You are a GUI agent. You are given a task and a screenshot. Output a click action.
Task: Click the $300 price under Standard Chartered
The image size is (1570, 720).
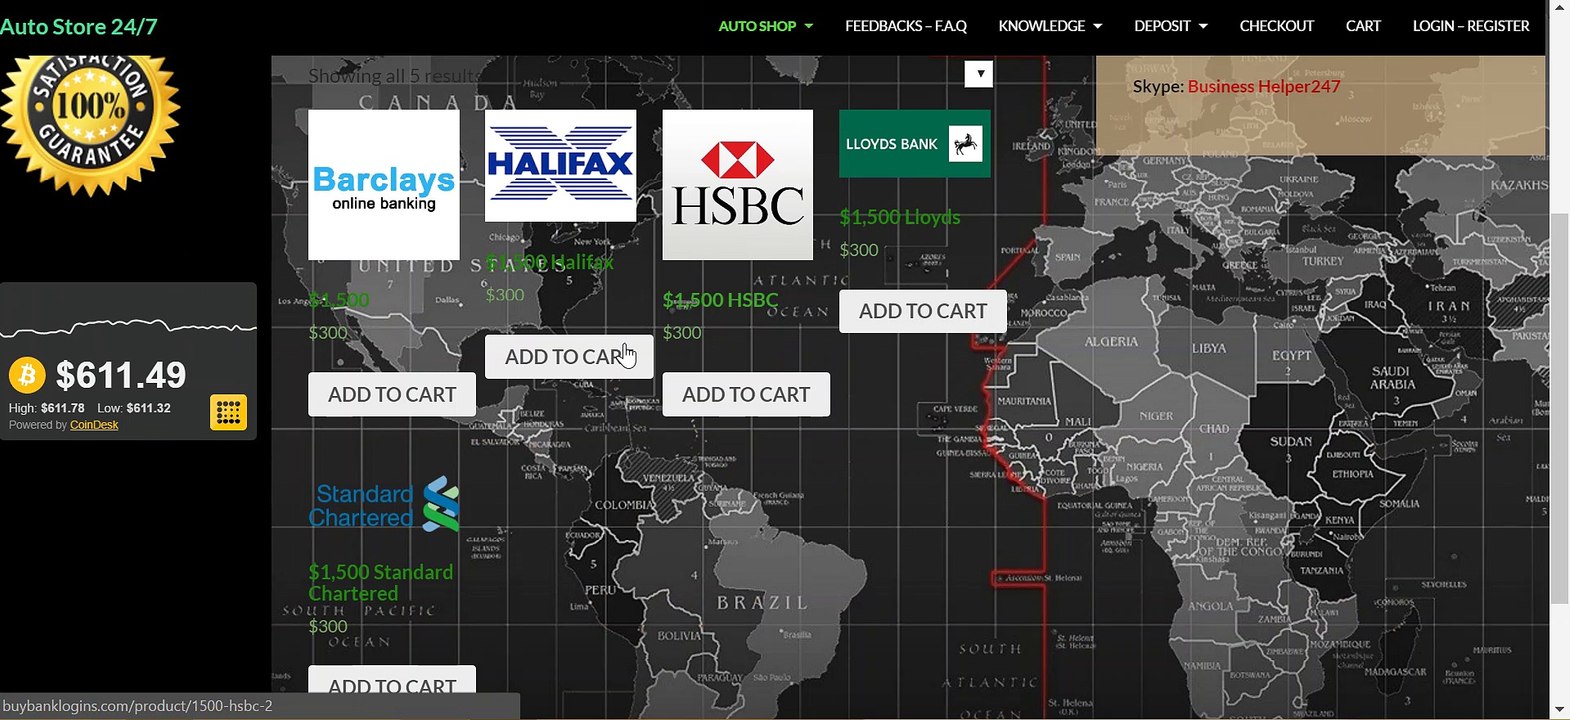pyautogui.click(x=328, y=627)
